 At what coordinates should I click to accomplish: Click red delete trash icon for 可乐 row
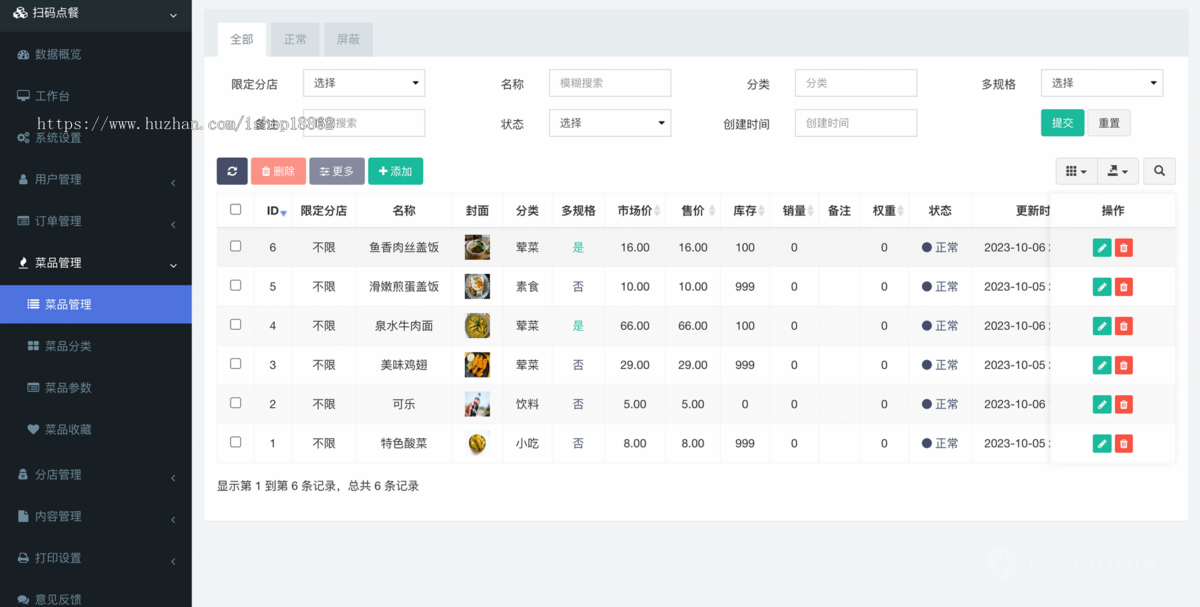[1123, 404]
